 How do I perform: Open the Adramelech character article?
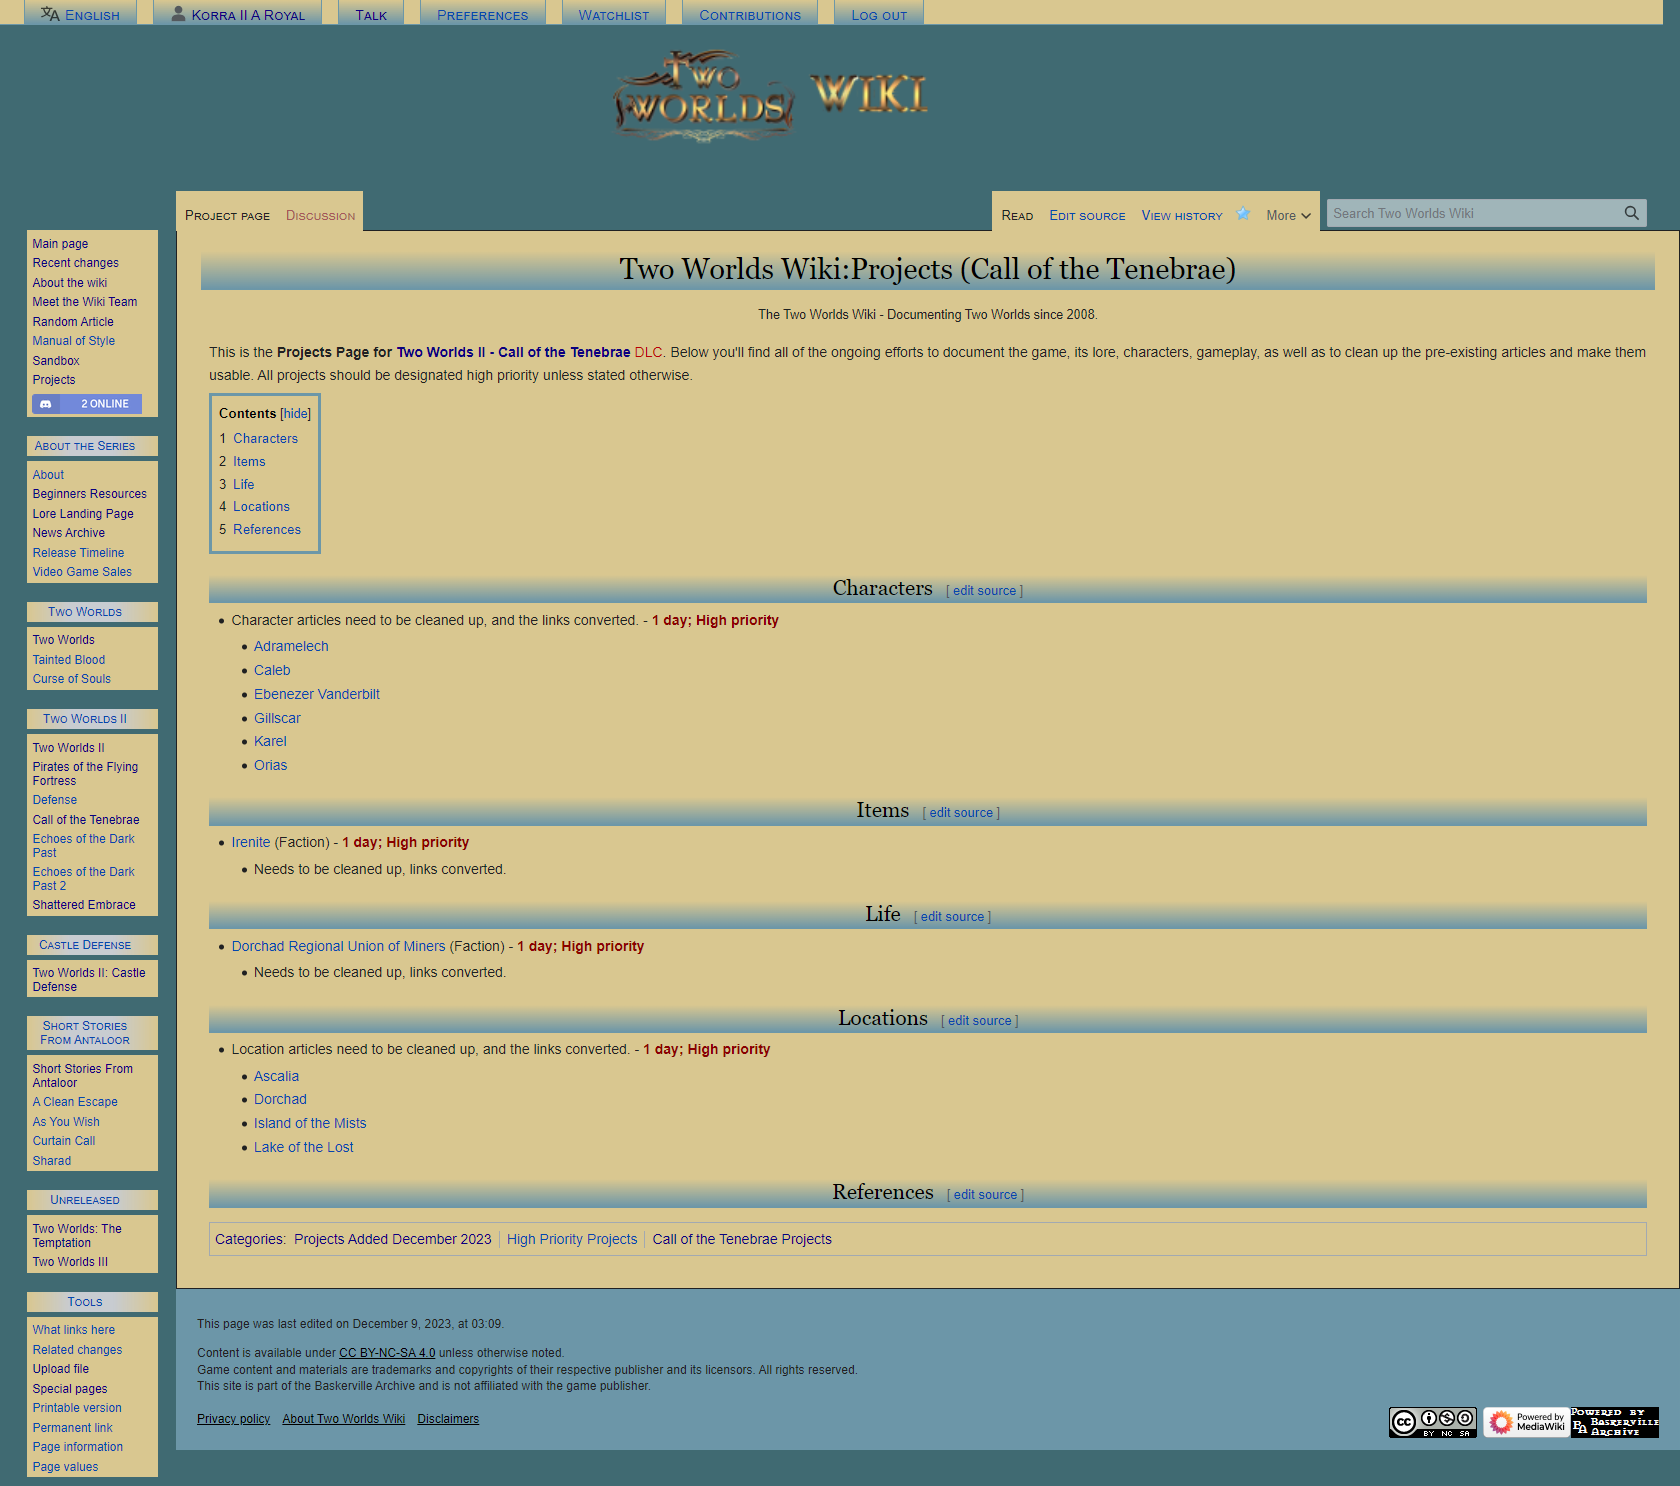(291, 647)
